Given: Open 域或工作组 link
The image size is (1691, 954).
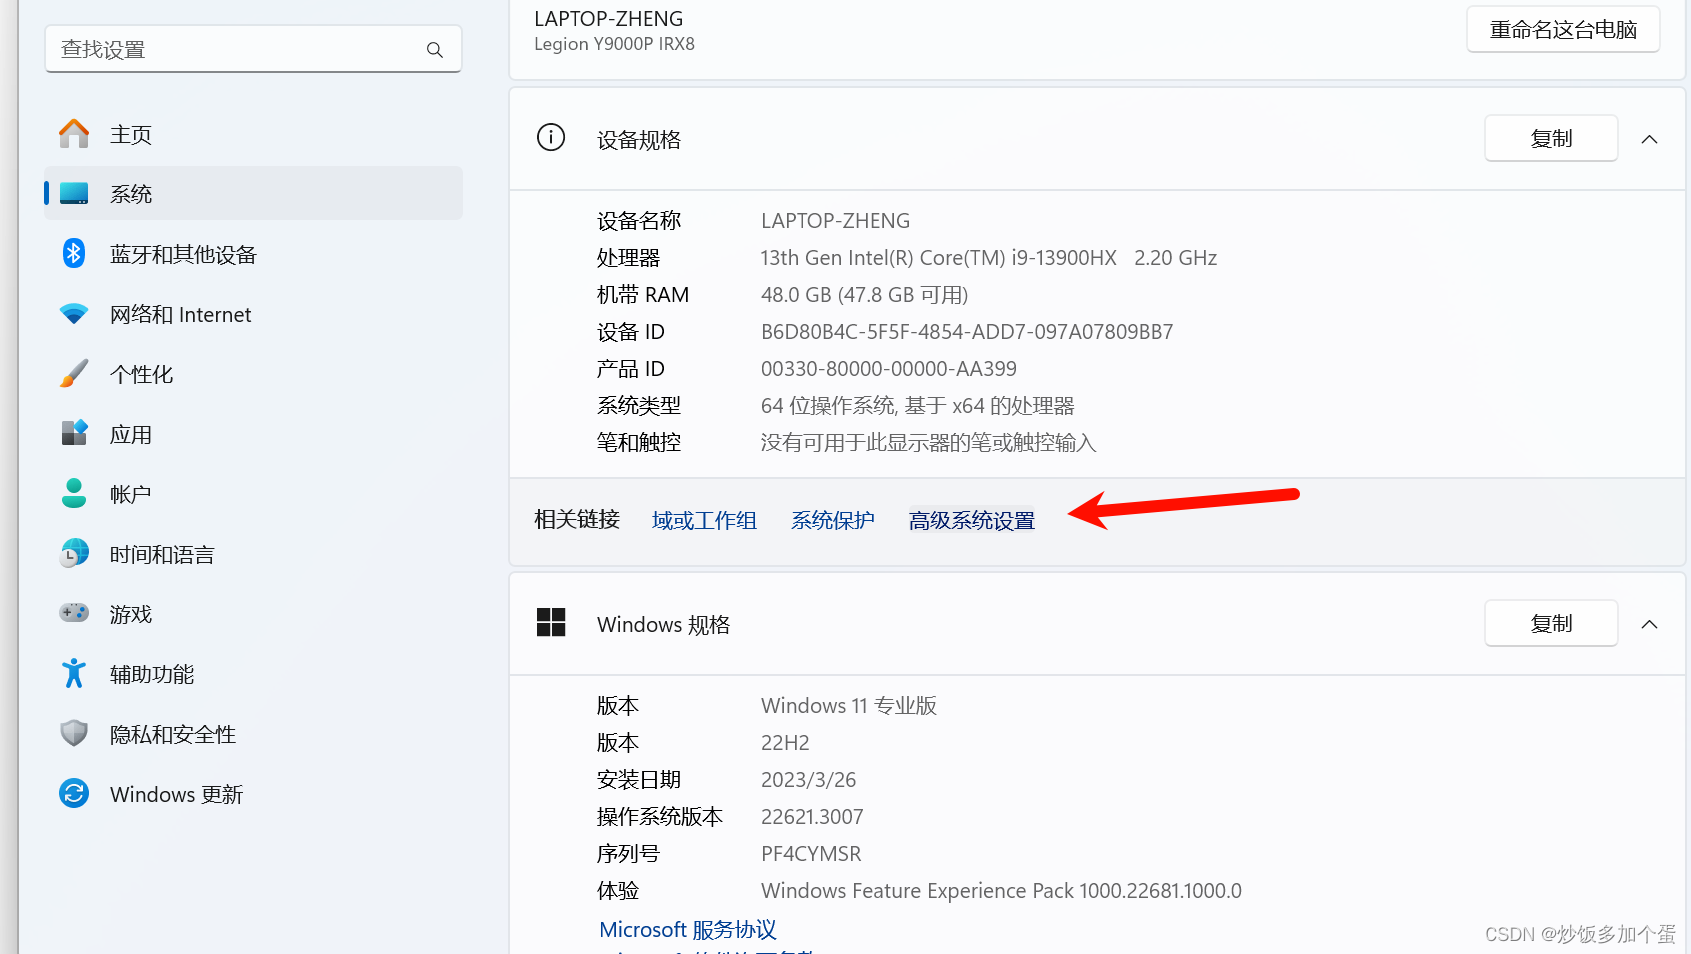Looking at the screenshot, I should [704, 521].
